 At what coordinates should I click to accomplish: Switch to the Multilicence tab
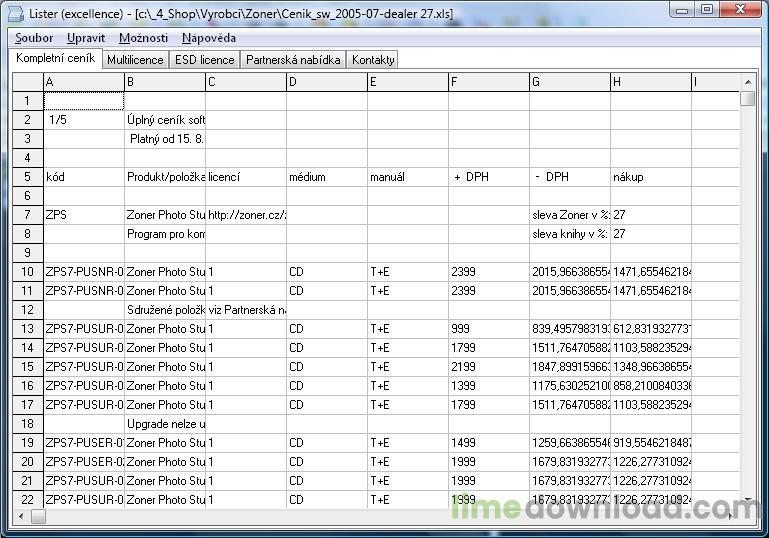point(135,60)
